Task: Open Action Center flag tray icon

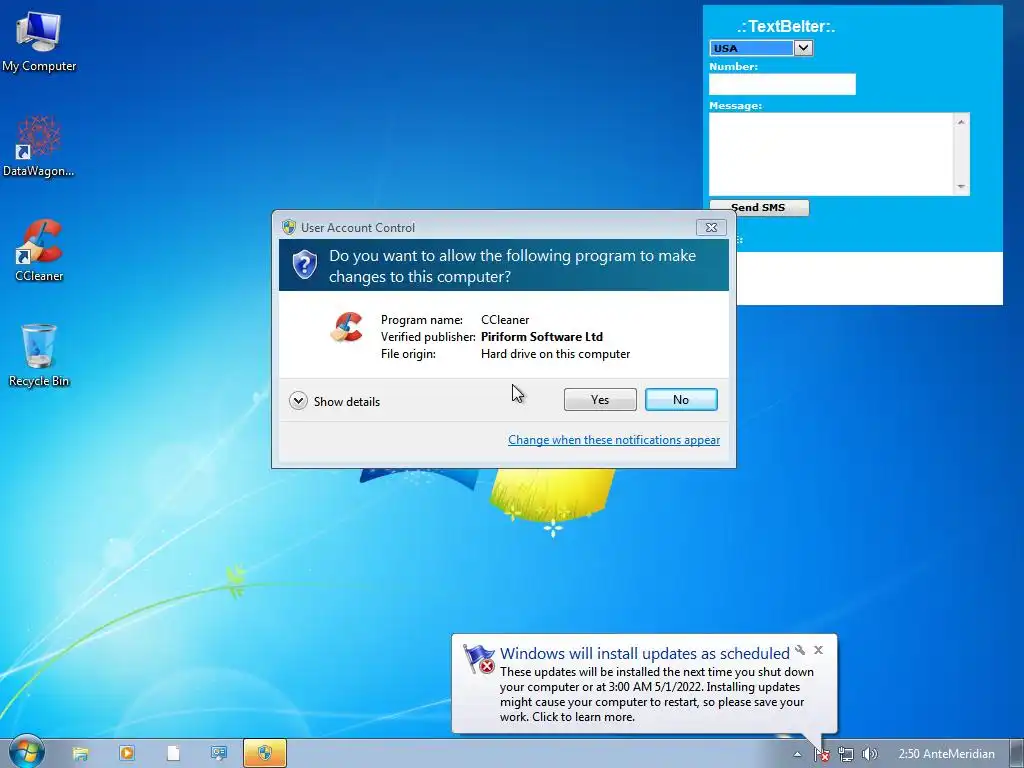Action: pos(822,754)
